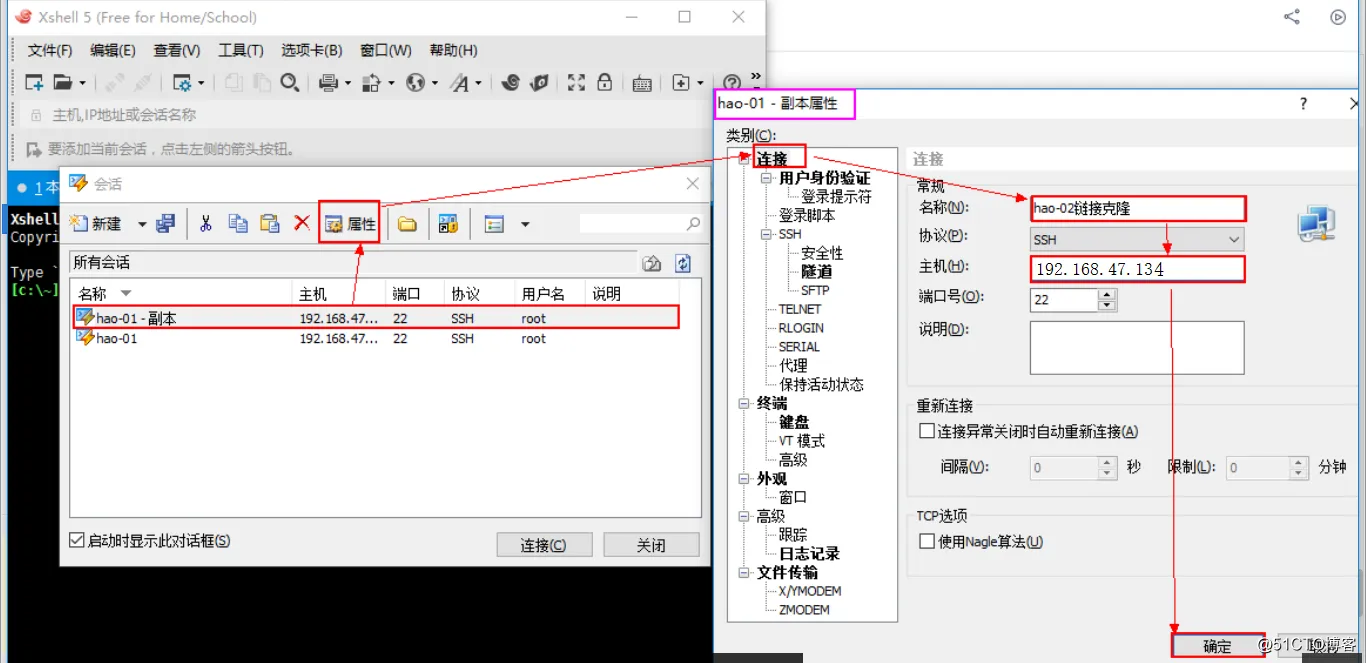Sort sessions by 名称 column header

(x=183, y=293)
